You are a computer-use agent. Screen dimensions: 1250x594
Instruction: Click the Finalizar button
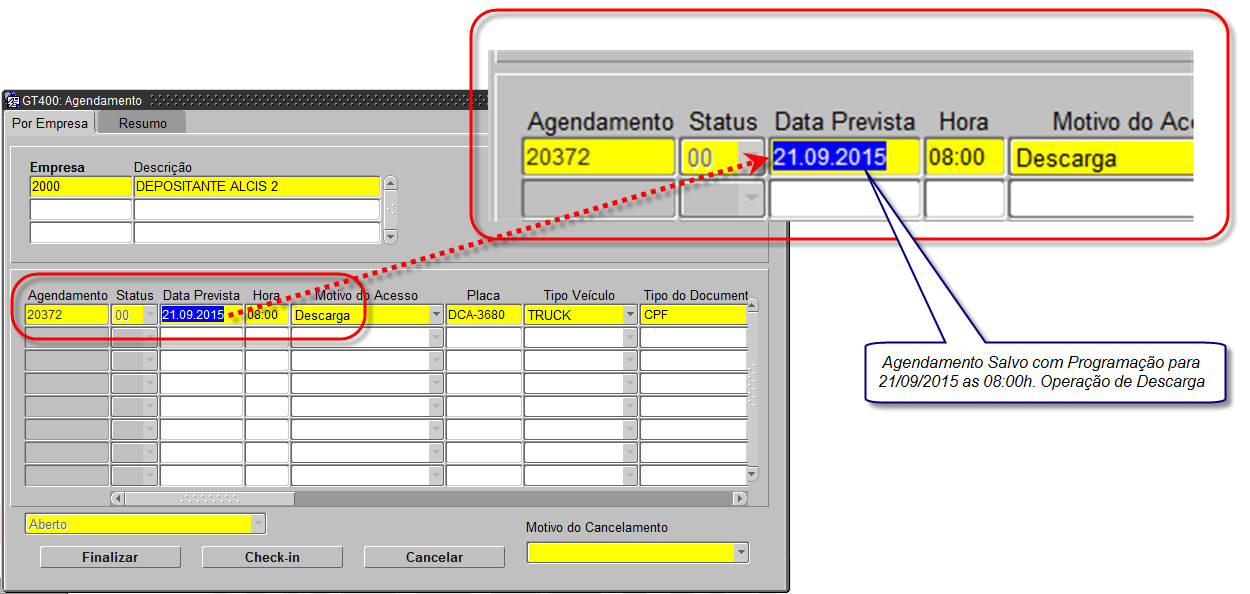[110, 557]
